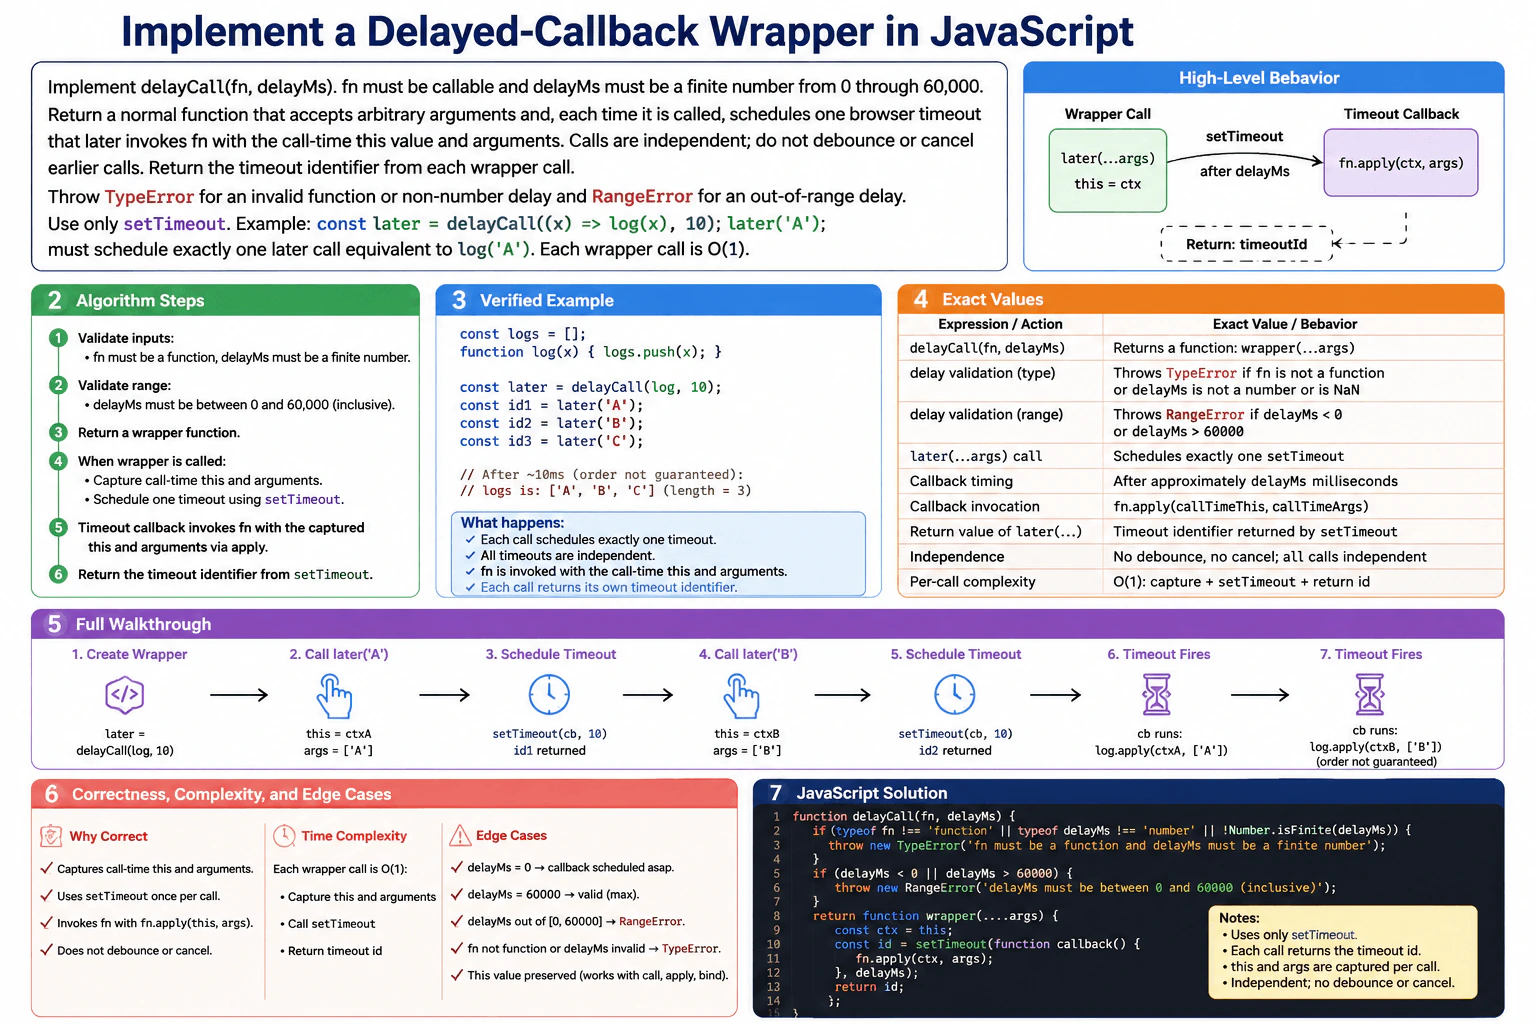
Task: Click the green circle 6 beside Return the timeout identifier
Action: coord(59,574)
